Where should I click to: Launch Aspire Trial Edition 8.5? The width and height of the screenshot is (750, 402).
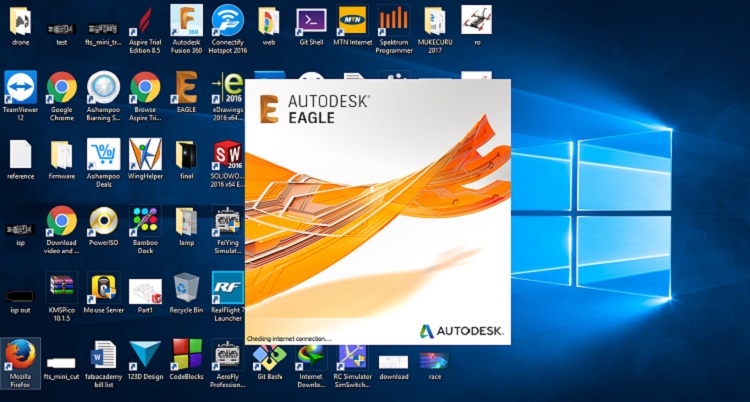145,22
